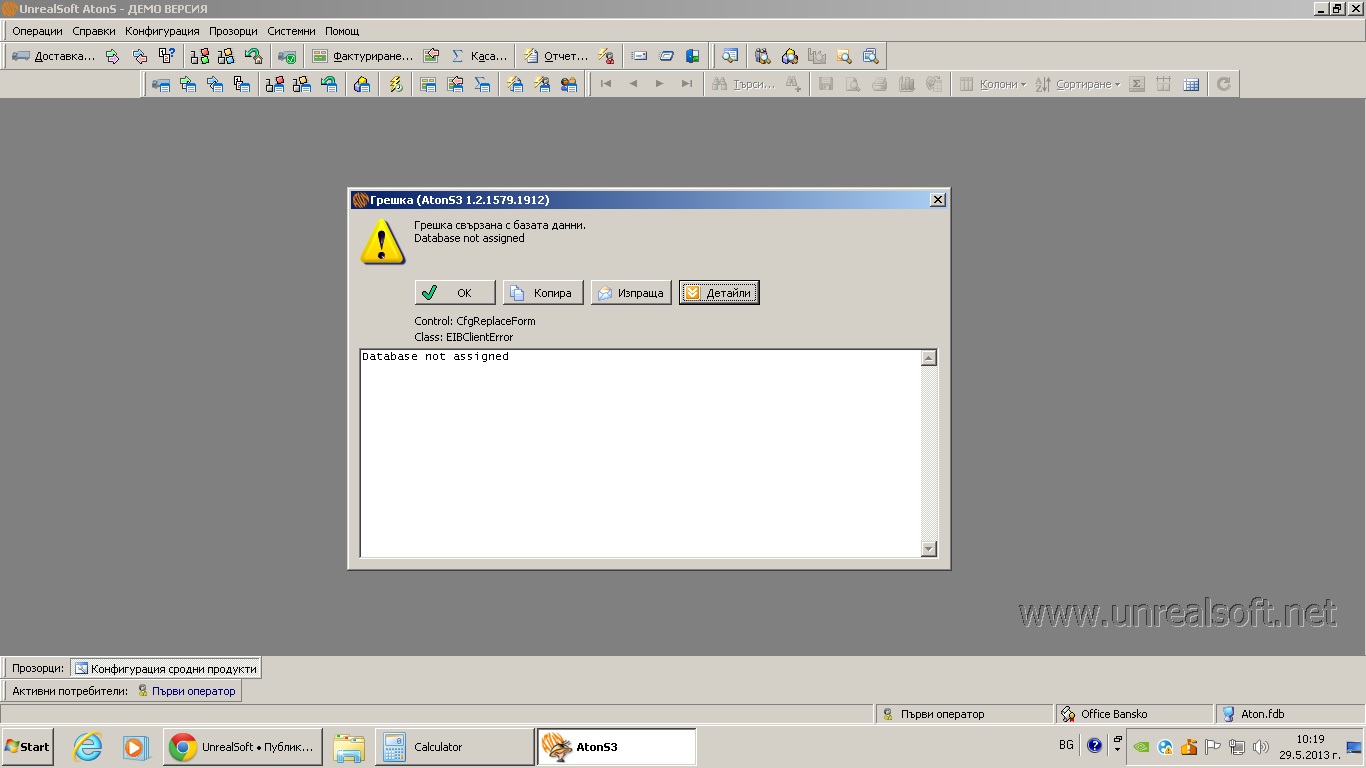The height and width of the screenshot is (768, 1366).
Task: Select Конфигурация сродни продукти window tab
Action: [166, 668]
